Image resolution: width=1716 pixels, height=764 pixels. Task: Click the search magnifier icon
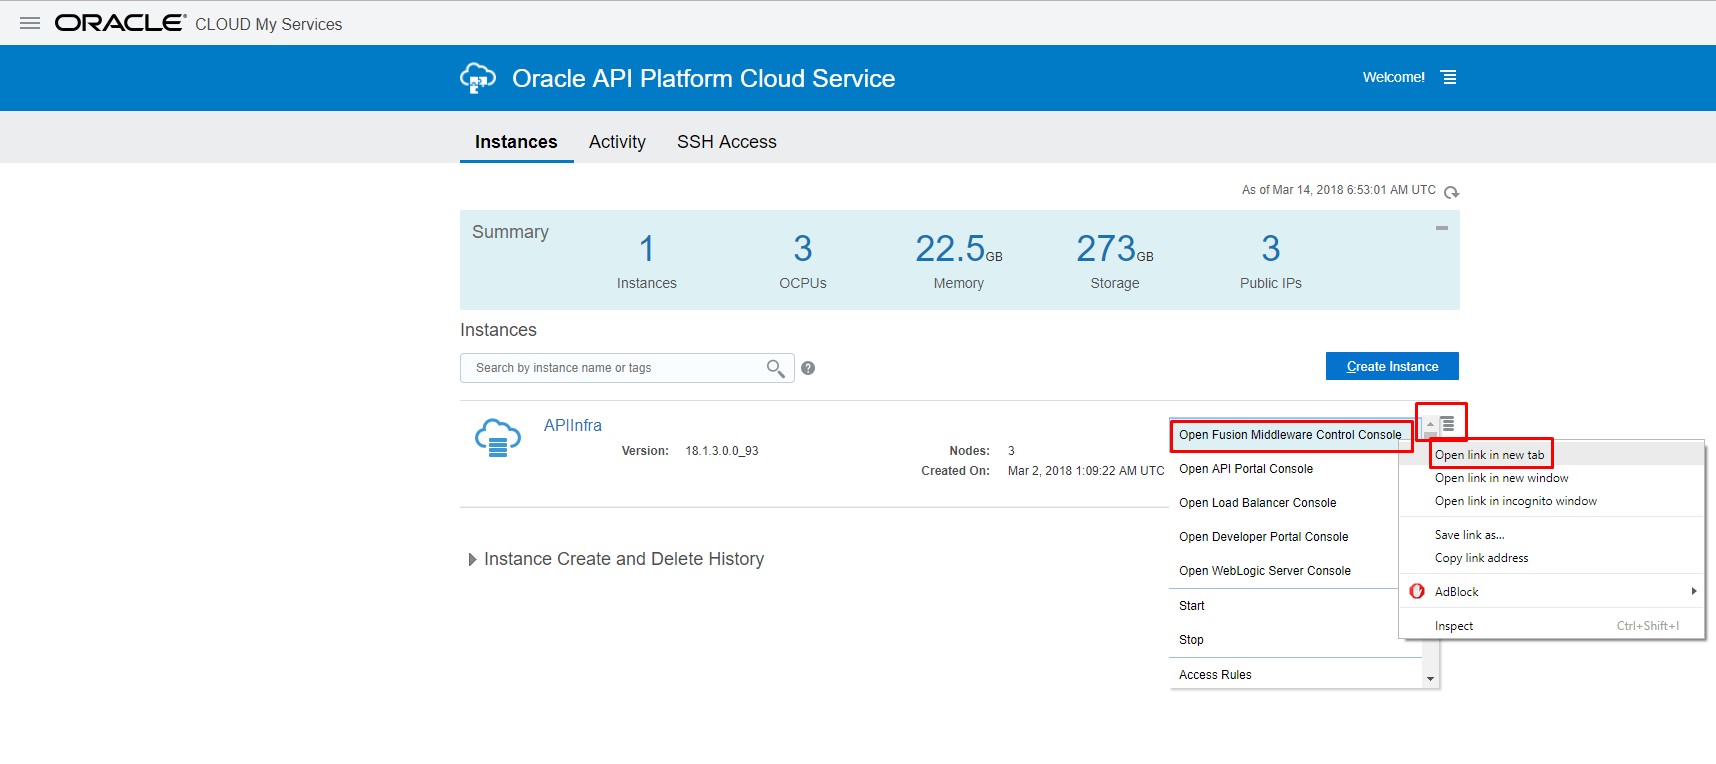click(x=775, y=368)
